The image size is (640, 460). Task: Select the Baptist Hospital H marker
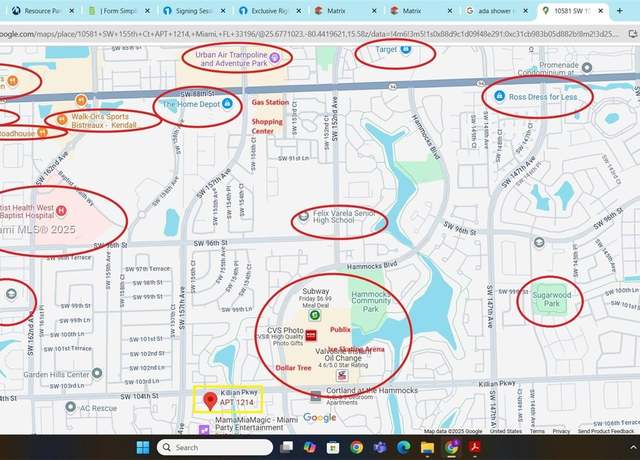tap(61, 211)
